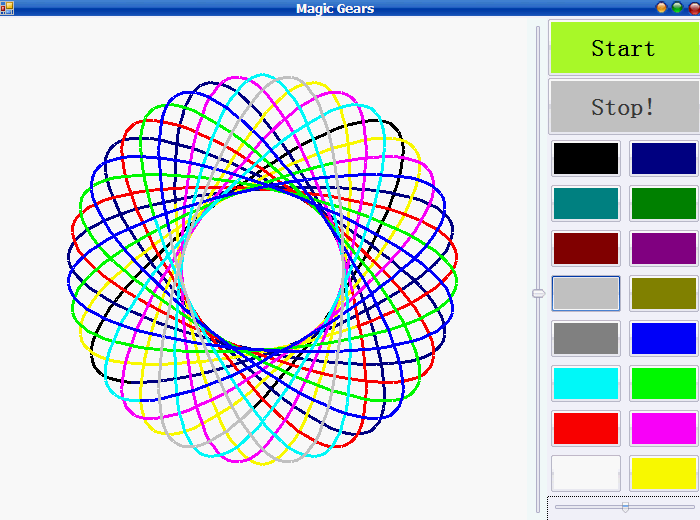Click the red close window button
This screenshot has height=520, width=700.
694,8
